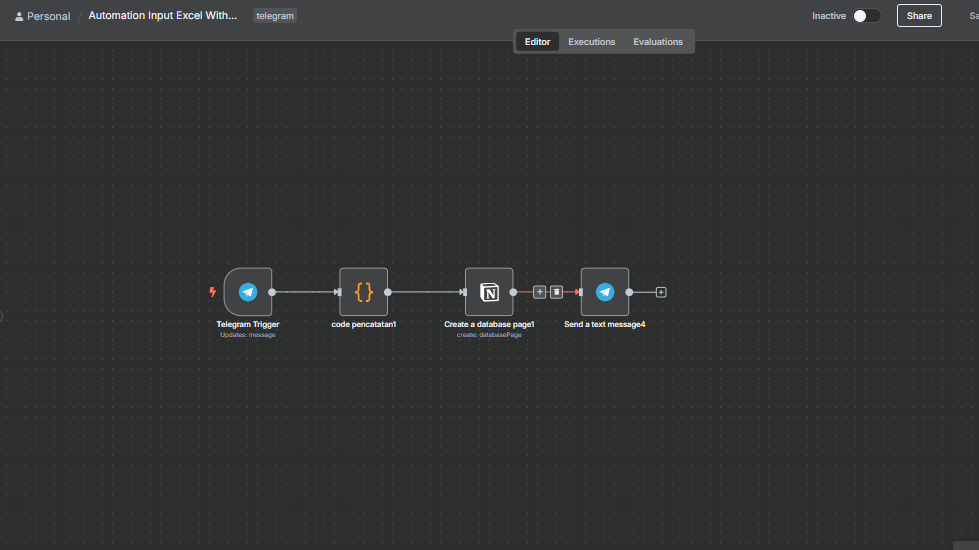Add a node between Notion and Telegram

pos(540,292)
